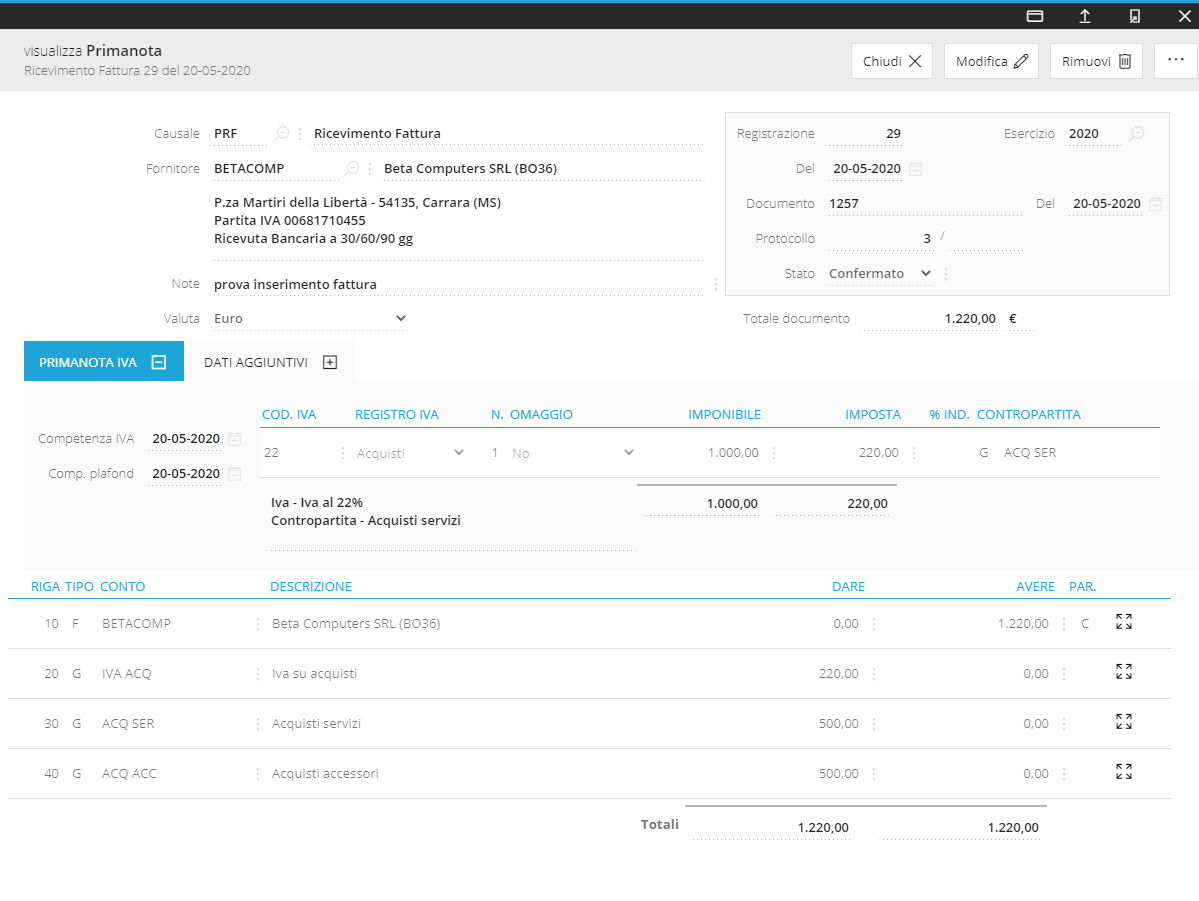The image size is (1199, 901).
Task: Click the Rimuovi delete button
Action: [x=1096, y=61]
